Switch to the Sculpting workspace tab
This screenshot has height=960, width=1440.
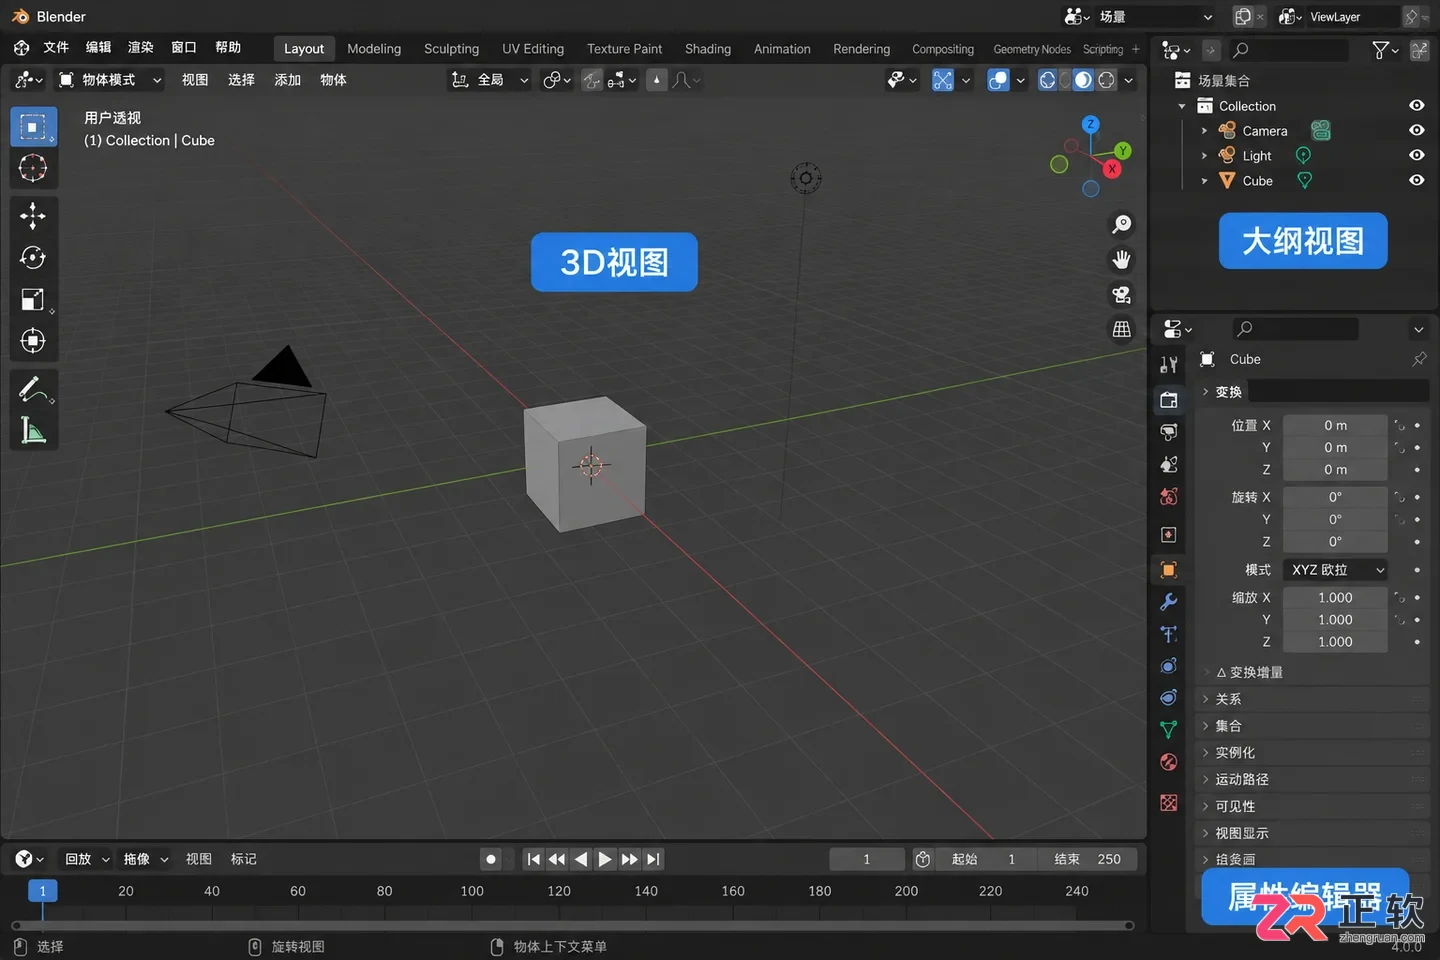[451, 49]
